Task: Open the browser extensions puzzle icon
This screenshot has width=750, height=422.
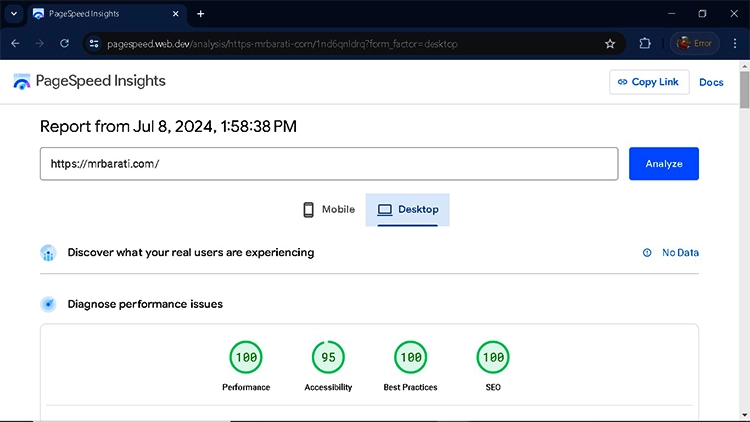Action: 645,44
